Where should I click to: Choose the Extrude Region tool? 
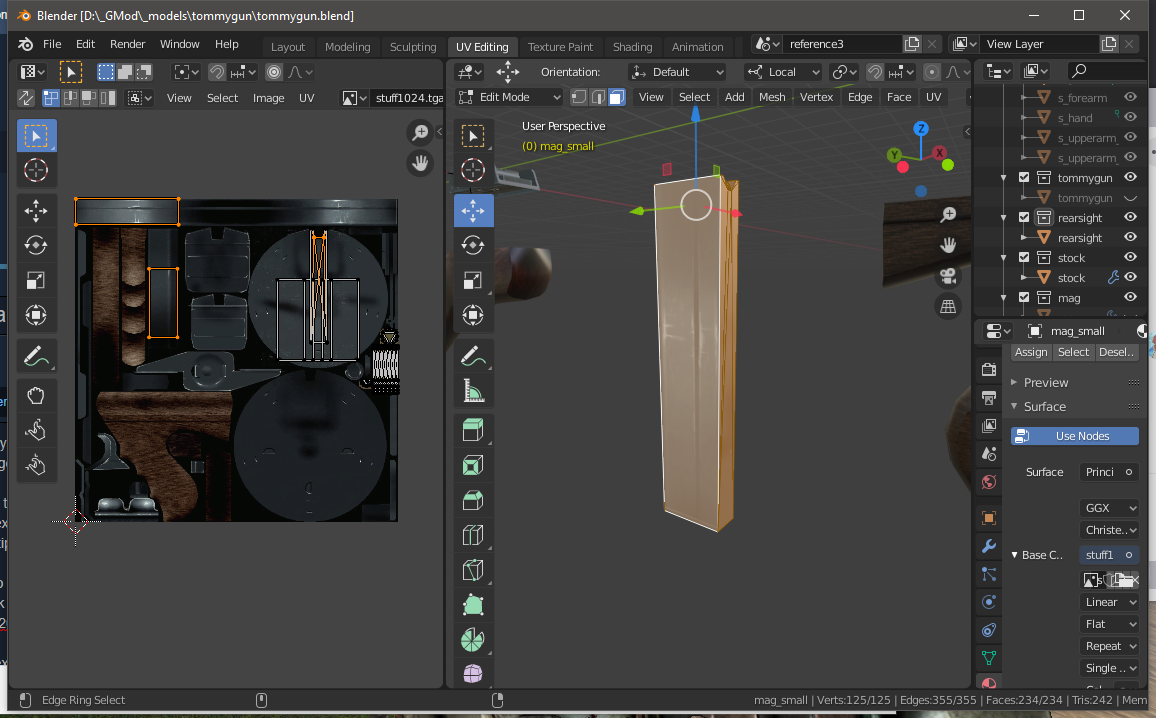tap(473, 431)
